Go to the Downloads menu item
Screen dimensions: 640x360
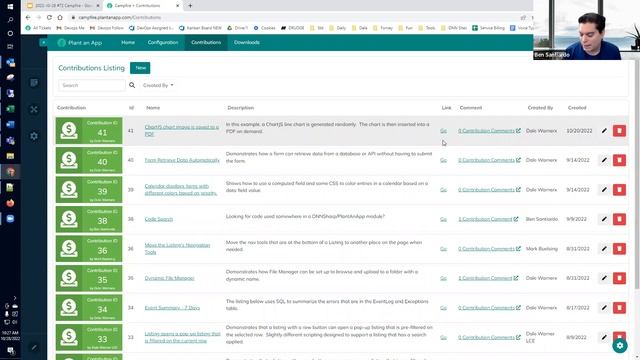point(247,42)
